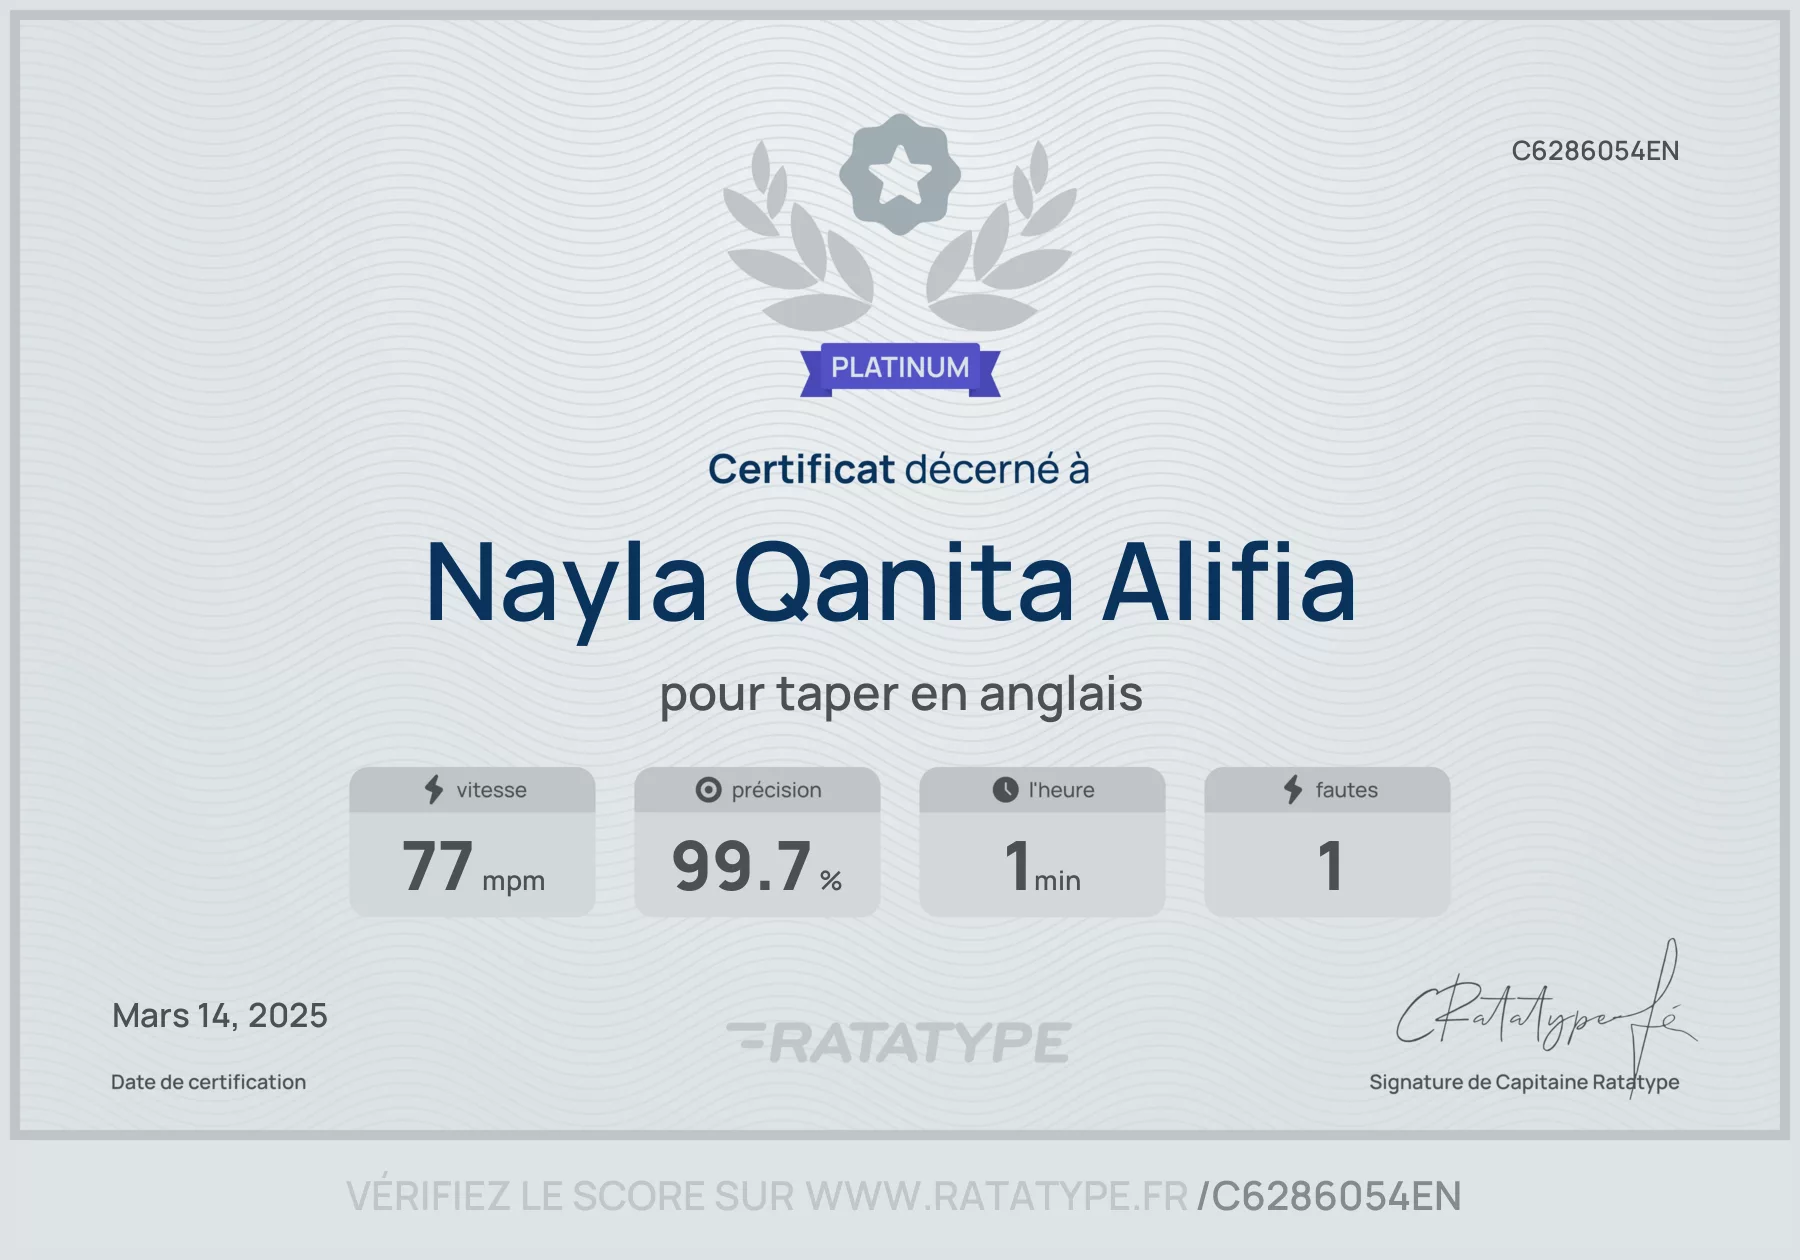Click the target icon beside précision
The height and width of the screenshot is (1260, 1800).
(x=708, y=790)
